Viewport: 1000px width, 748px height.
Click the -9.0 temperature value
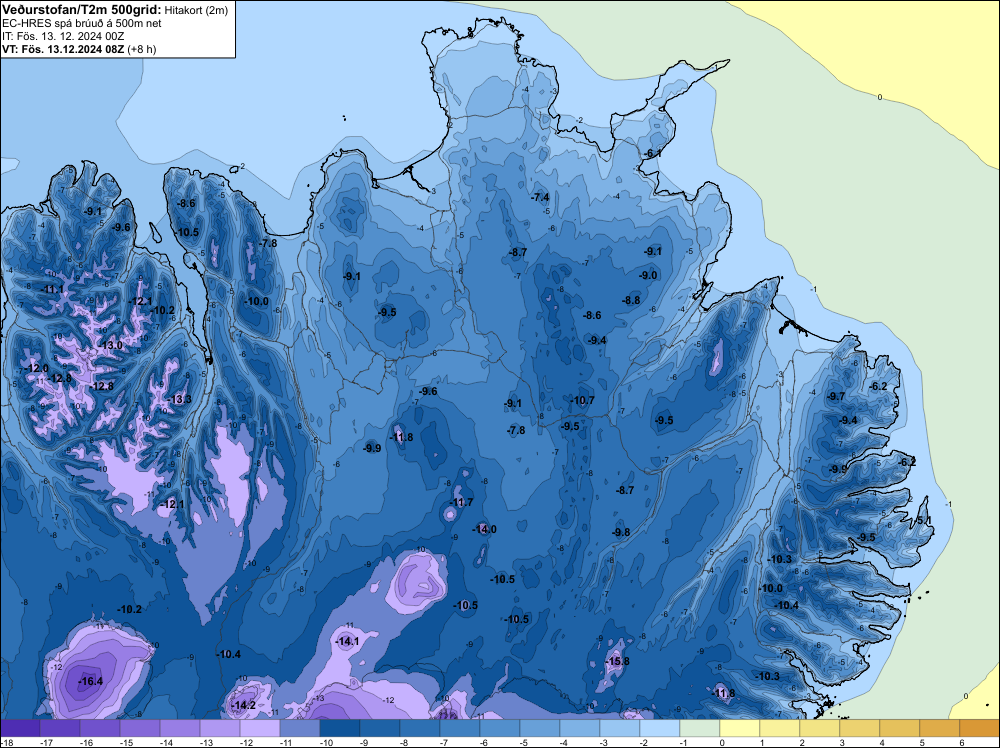649,275
